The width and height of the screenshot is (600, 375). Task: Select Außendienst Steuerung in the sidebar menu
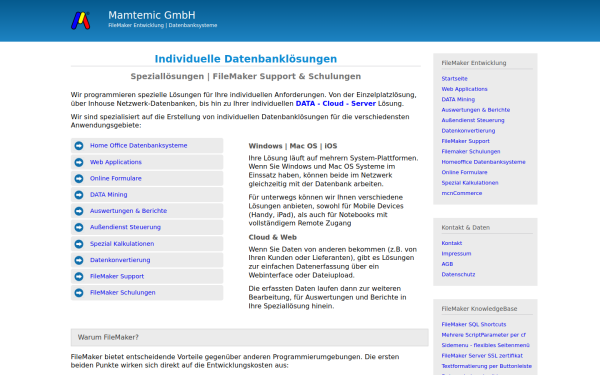473,120
